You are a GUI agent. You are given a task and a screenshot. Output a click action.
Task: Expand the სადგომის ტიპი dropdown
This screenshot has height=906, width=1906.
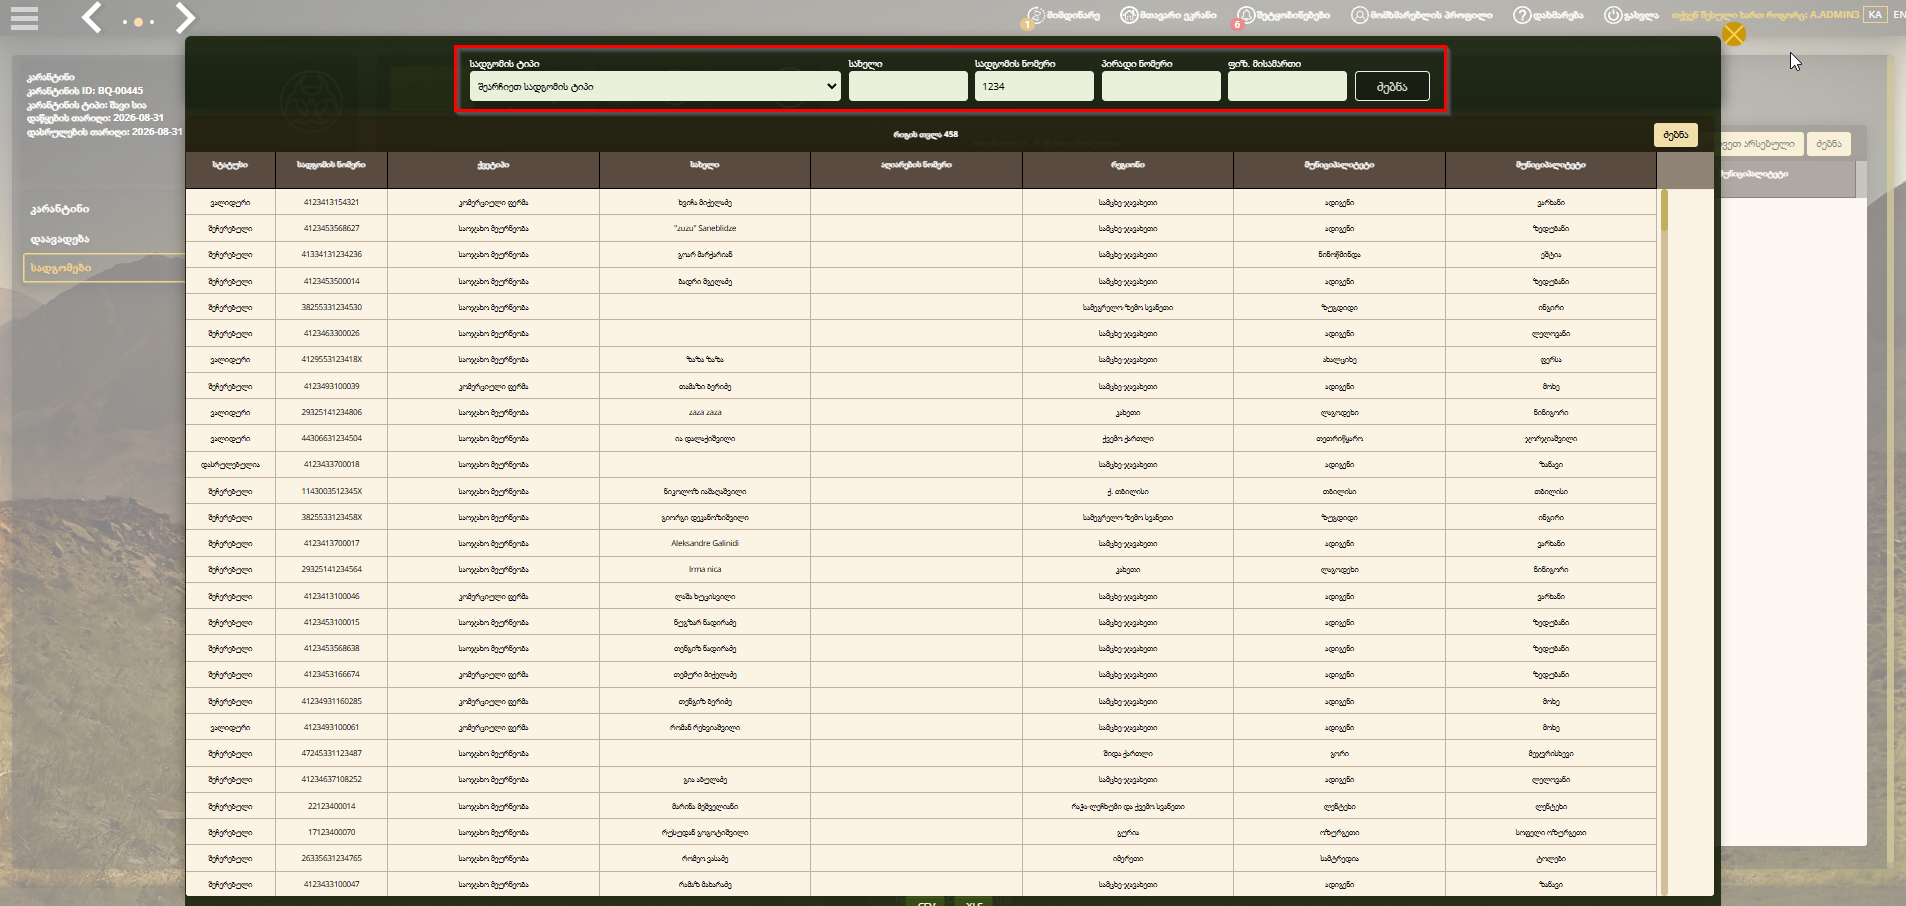coord(655,86)
